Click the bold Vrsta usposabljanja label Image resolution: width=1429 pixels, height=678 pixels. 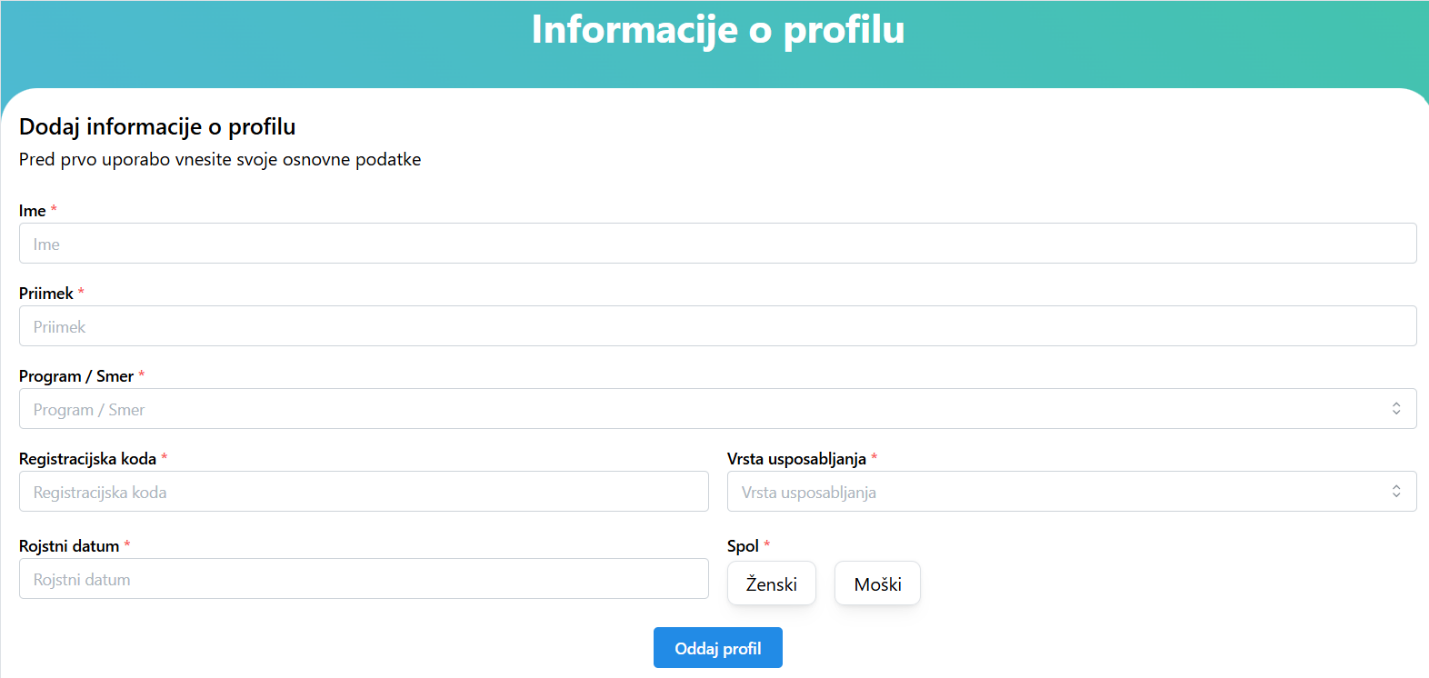[x=797, y=459]
